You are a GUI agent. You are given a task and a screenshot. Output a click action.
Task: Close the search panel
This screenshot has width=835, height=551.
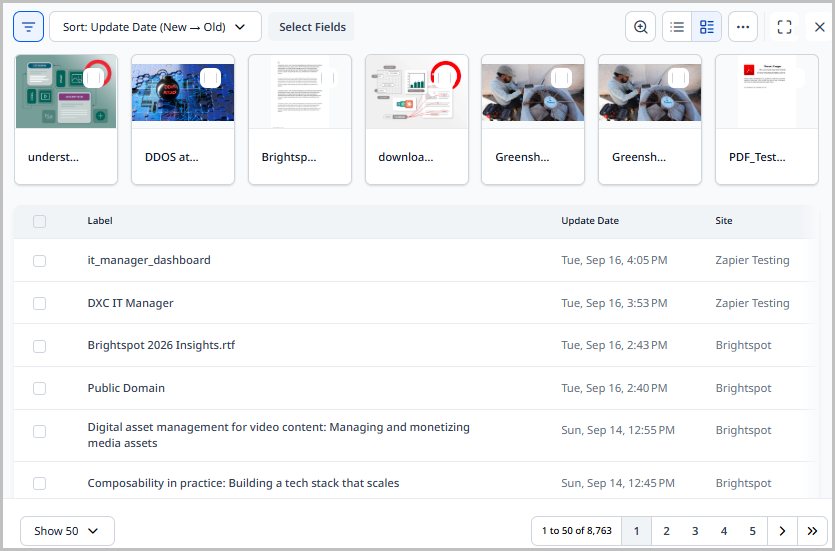(x=820, y=27)
